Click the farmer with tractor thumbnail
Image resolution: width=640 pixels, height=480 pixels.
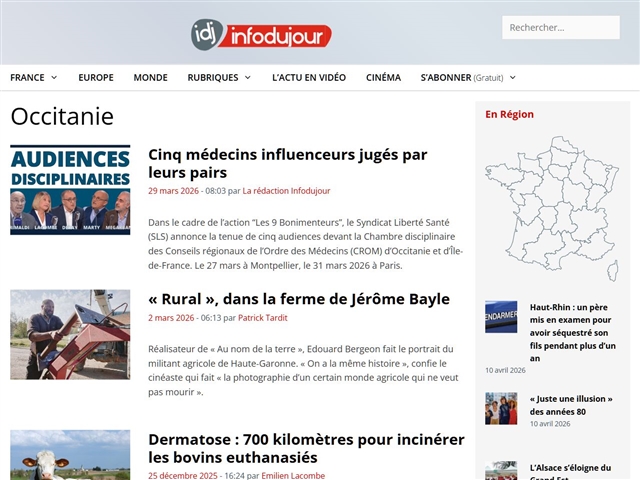pyautogui.click(x=70, y=335)
